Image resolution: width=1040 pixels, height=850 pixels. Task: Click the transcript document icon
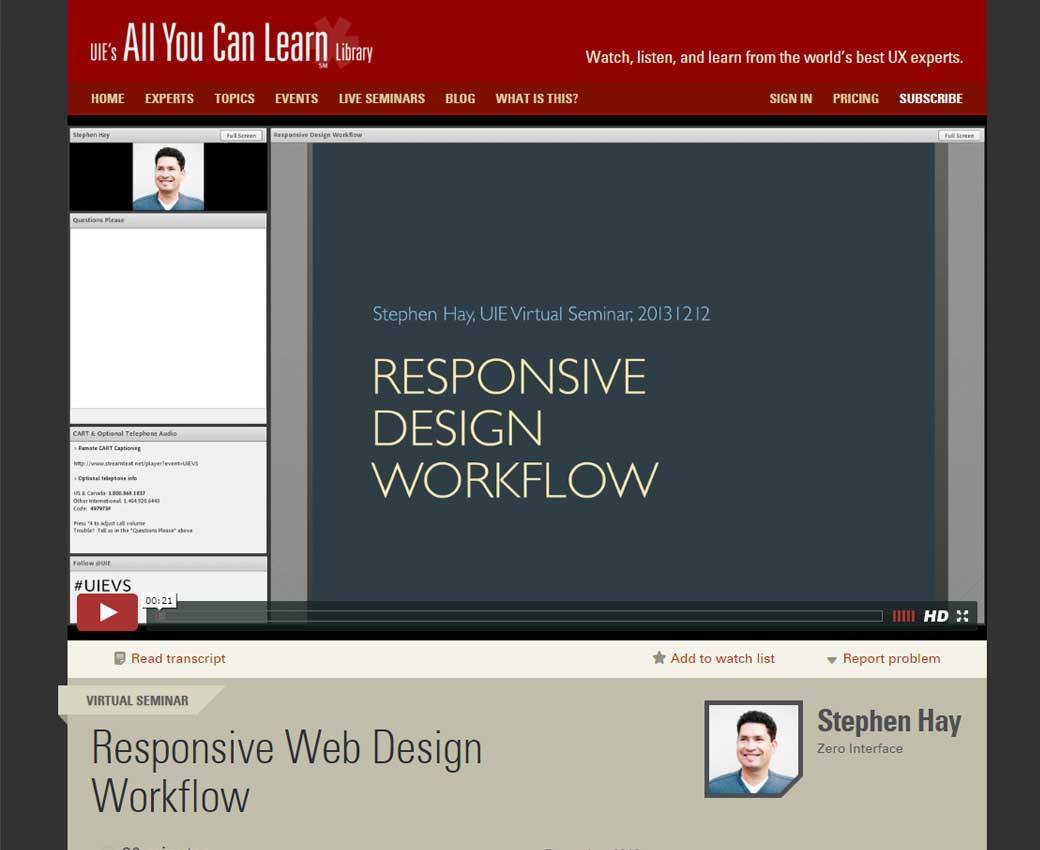[x=120, y=658]
